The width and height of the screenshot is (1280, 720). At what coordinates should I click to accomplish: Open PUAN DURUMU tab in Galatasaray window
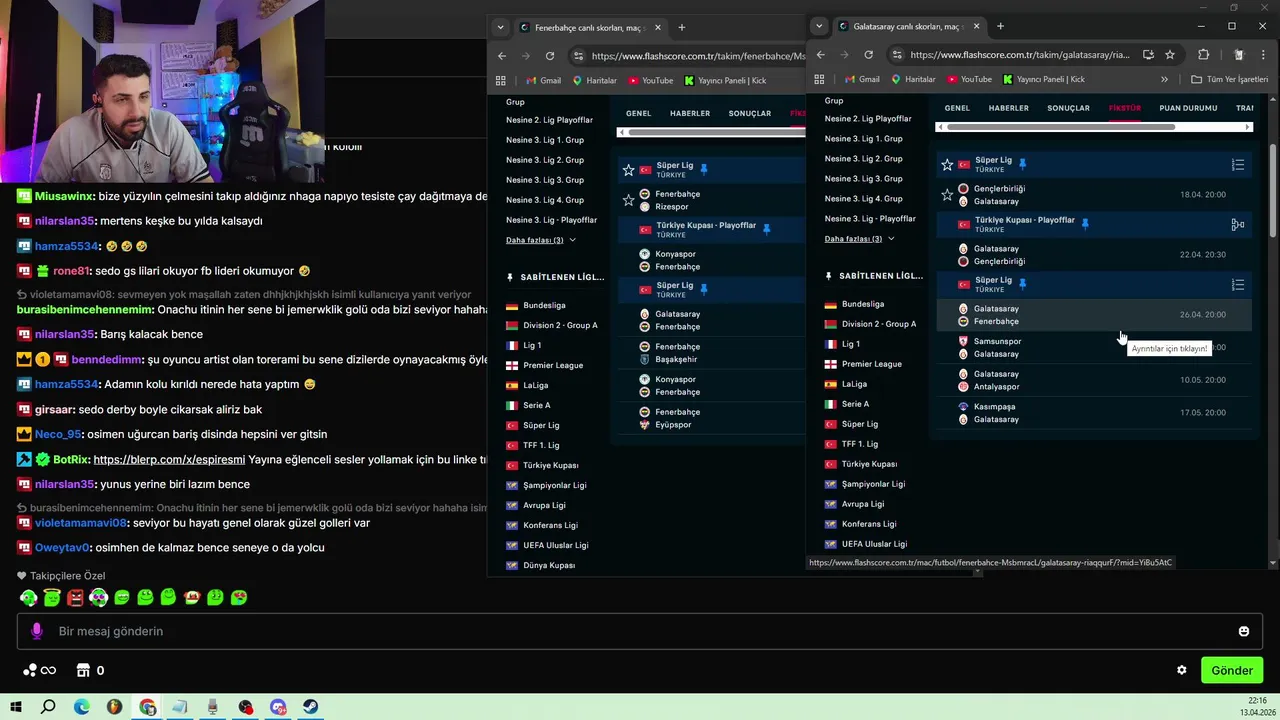click(x=1188, y=108)
